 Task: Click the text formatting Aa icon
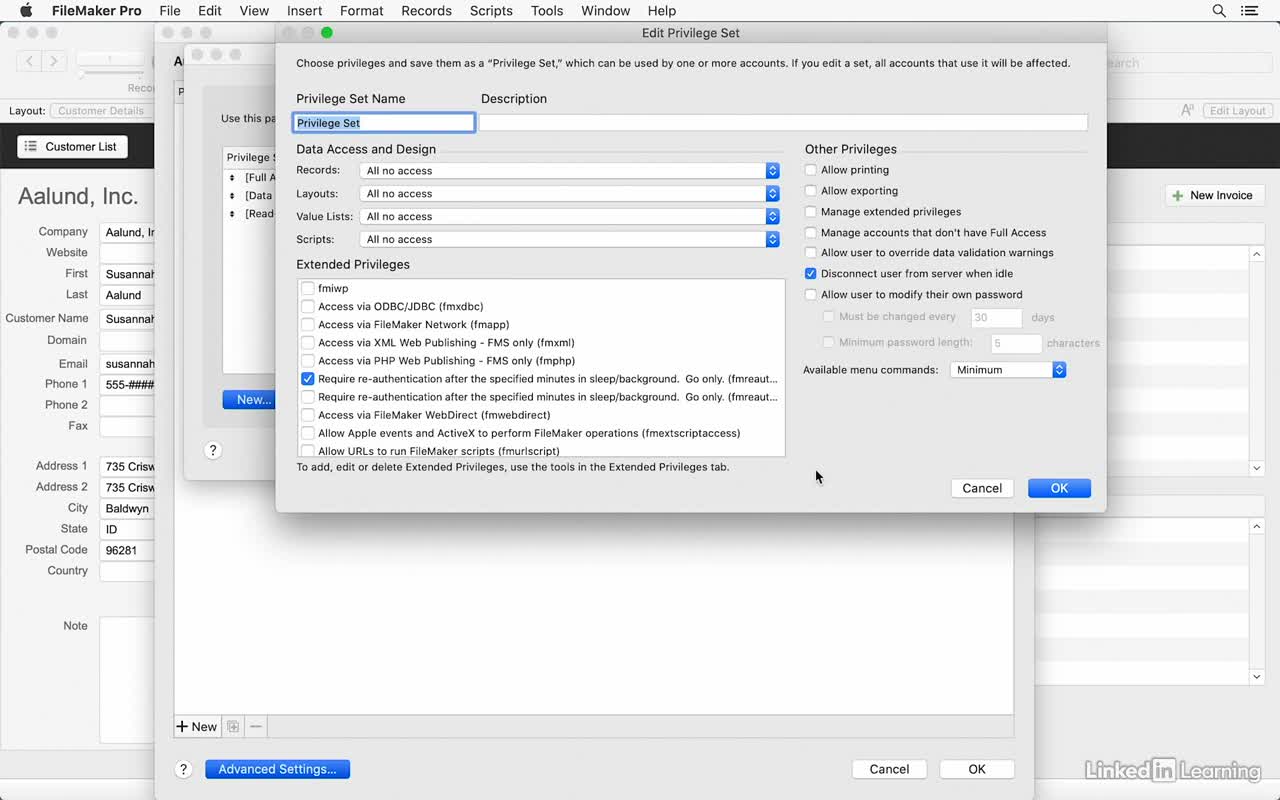1187,111
